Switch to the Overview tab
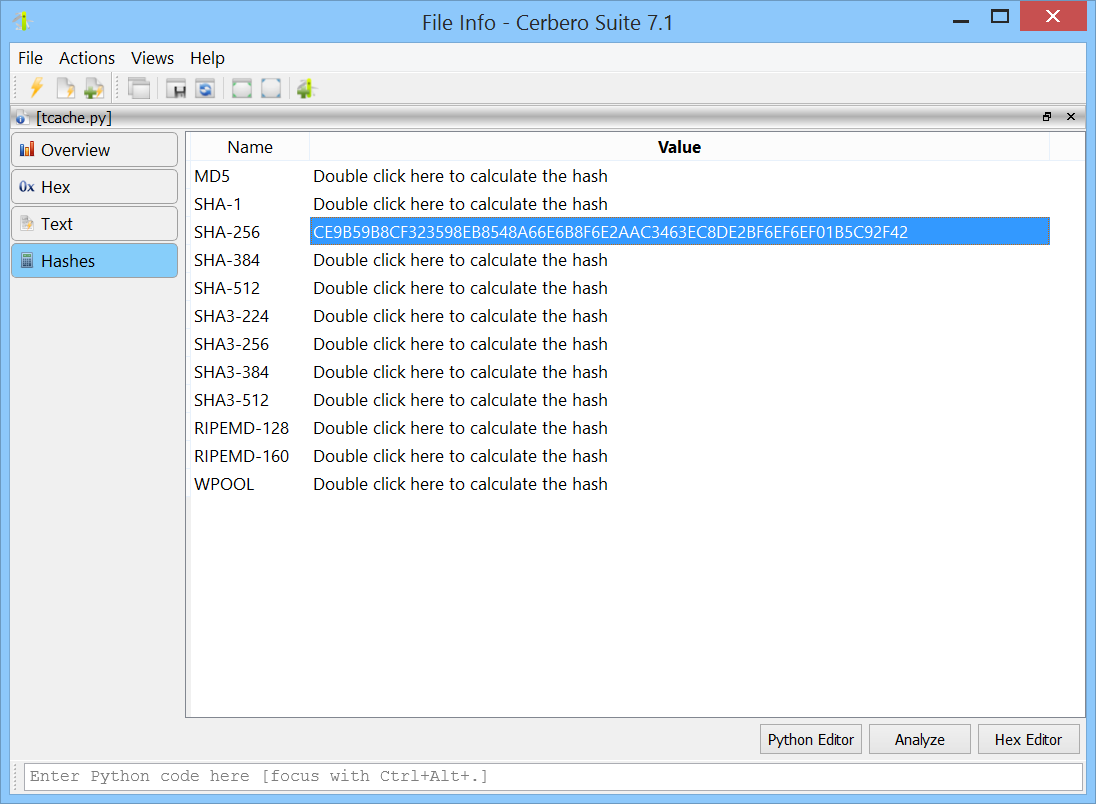The height and width of the screenshot is (804, 1096). pos(94,150)
